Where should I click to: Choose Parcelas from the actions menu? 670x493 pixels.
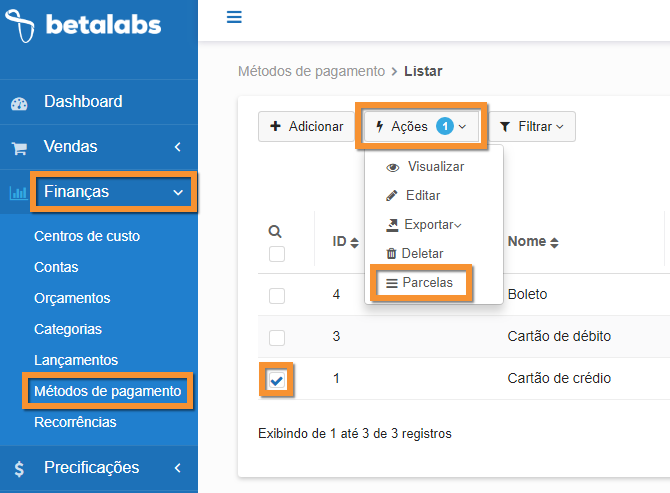pos(421,283)
